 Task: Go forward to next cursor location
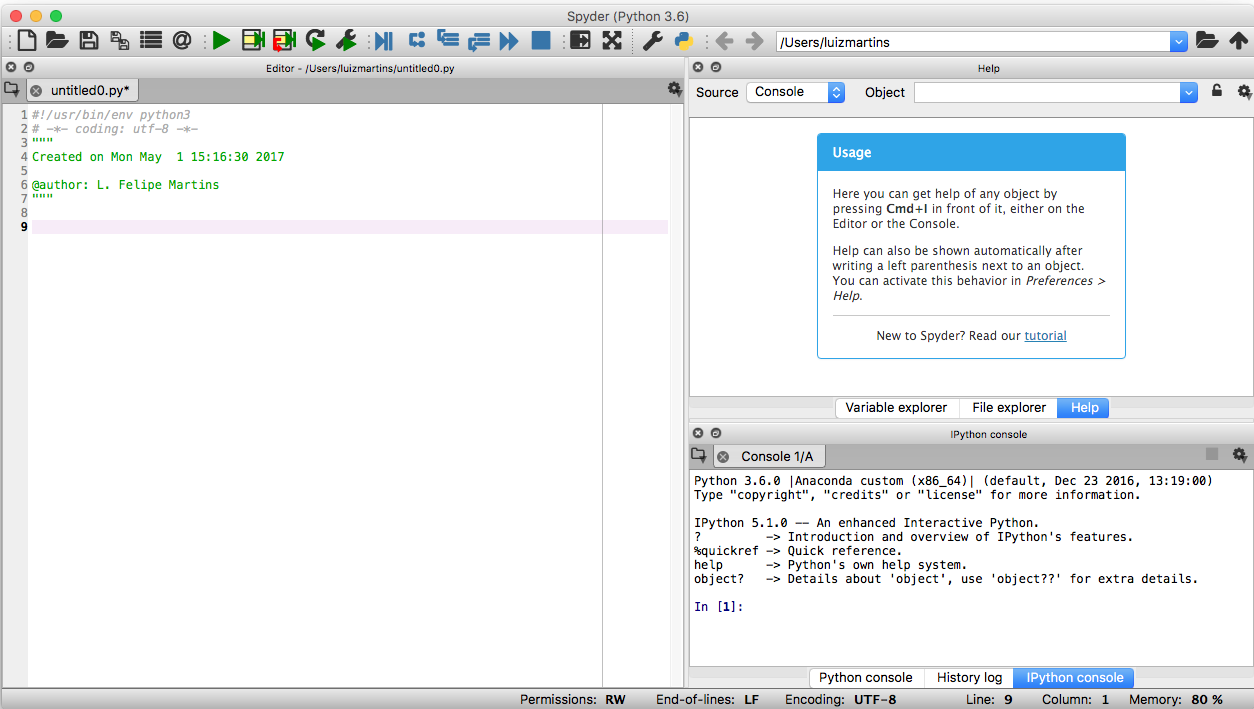click(x=754, y=41)
